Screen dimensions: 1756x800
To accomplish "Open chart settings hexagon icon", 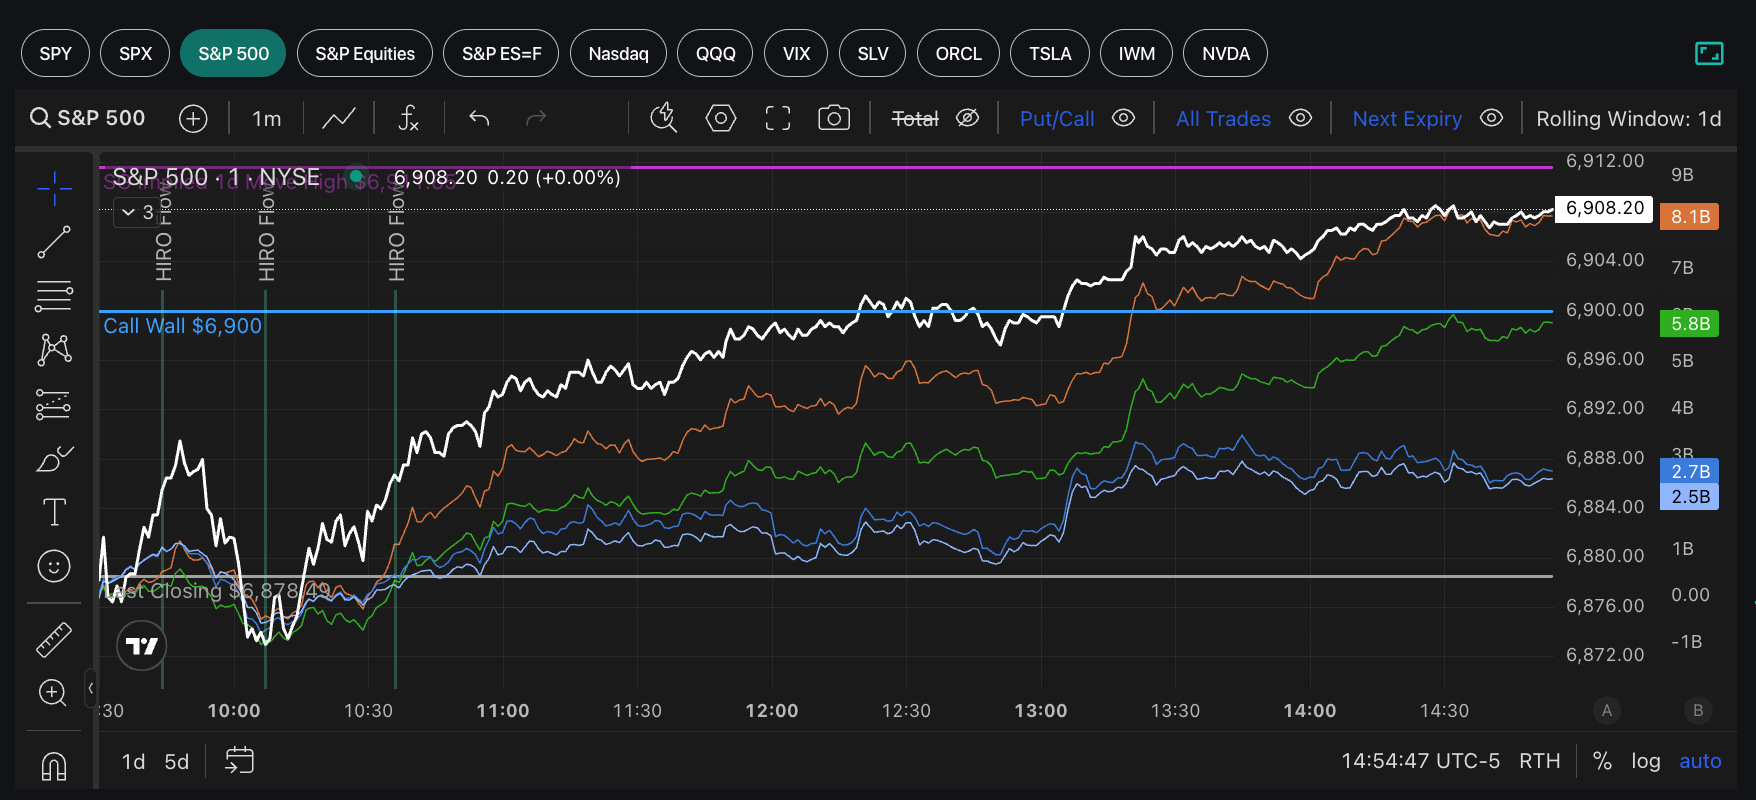I will pyautogui.click(x=721, y=118).
